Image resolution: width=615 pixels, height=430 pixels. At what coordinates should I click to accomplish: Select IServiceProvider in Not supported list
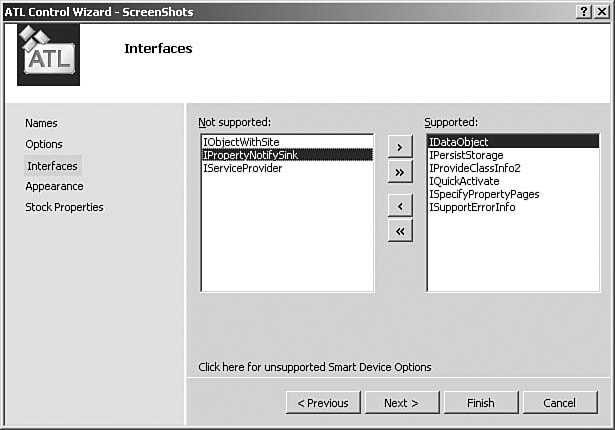click(287, 168)
